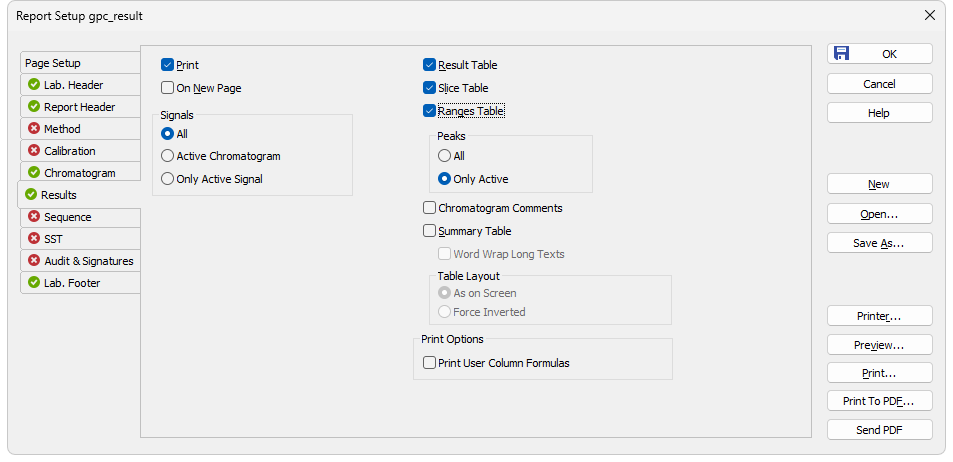953x462 pixels.
Task: Open the Preview dialog button
Action: click(x=879, y=345)
